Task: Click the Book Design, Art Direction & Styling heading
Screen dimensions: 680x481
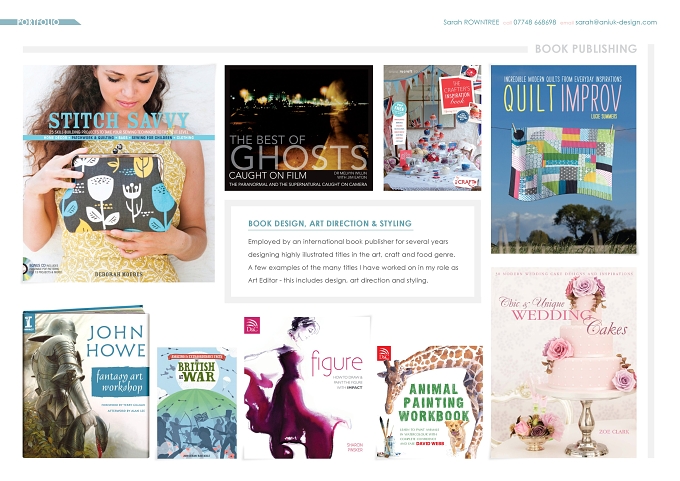Action: point(330,223)
